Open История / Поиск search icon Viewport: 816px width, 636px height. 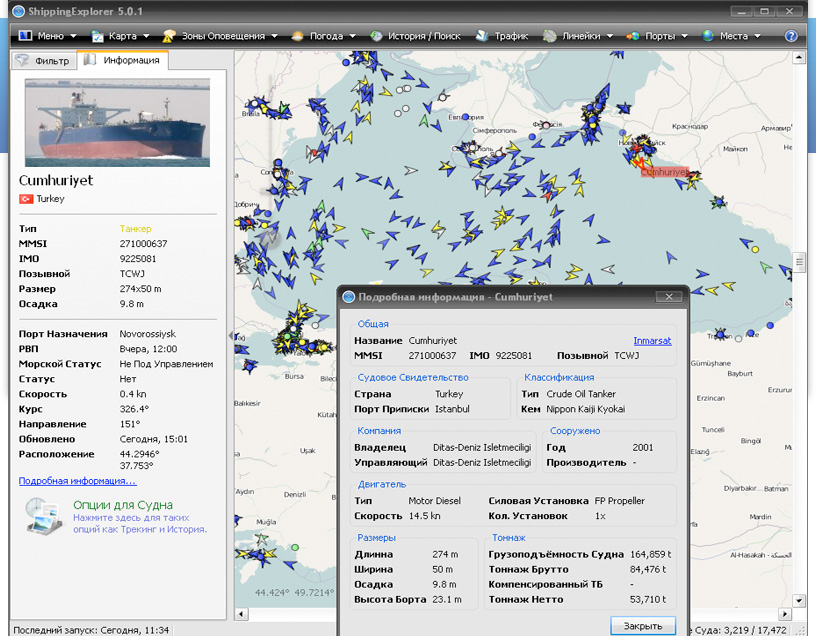tap(376, 36)
